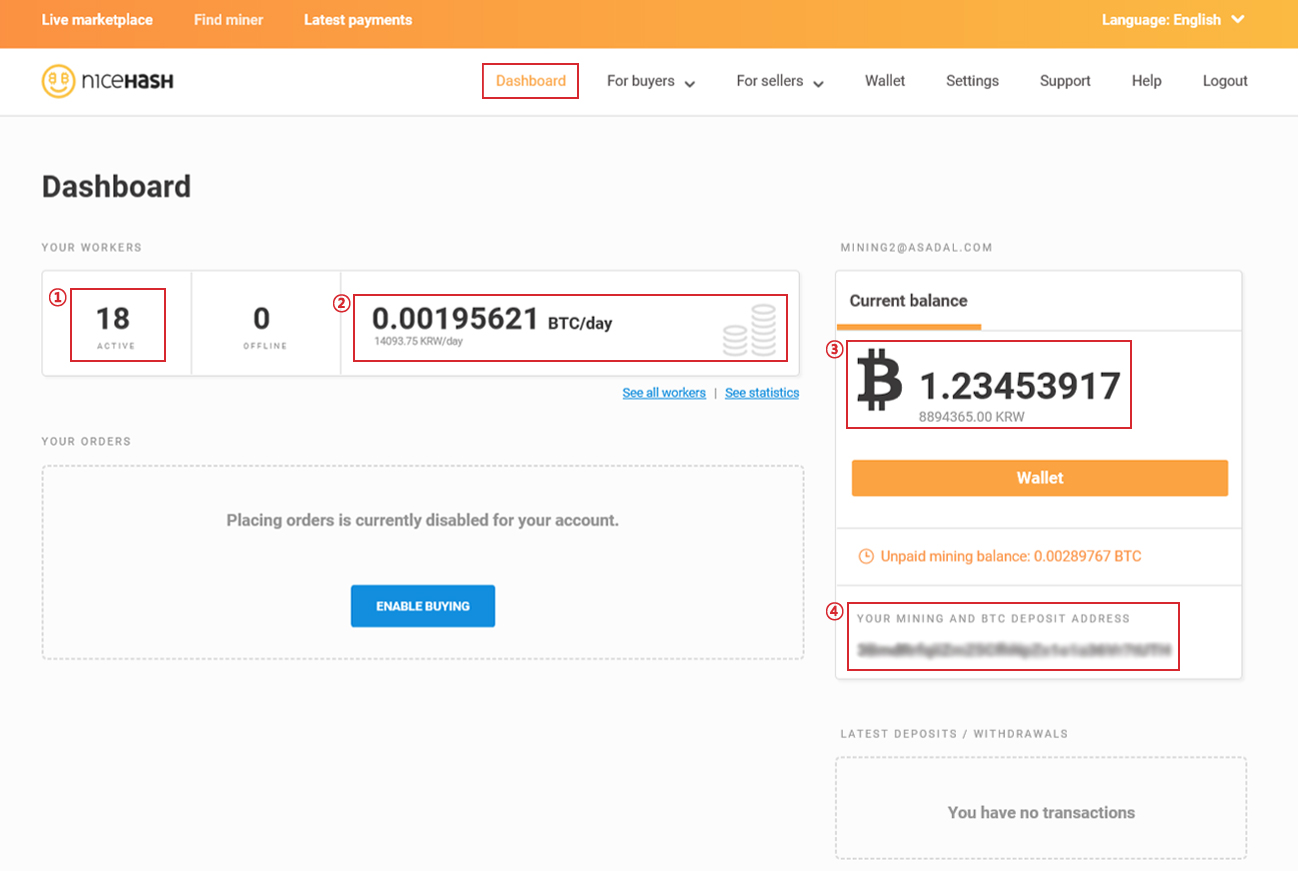Go to Find miner
Image resolution: width=1299 pixels, height=871 pixels.
tap(228, 20)
